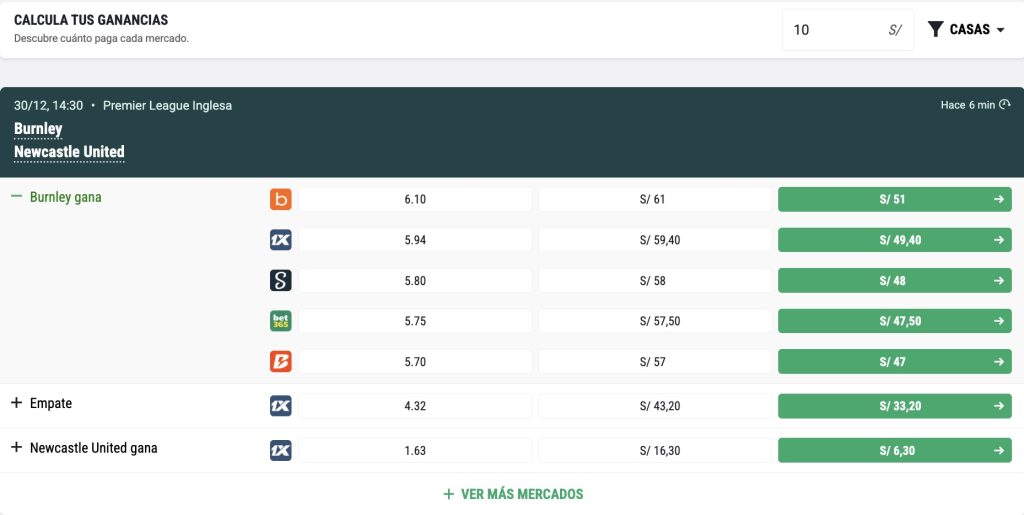Click the orange Betano logo beside 5.70
The width and height of the screenshot is (1024, 515).
(x=281, y=361)
